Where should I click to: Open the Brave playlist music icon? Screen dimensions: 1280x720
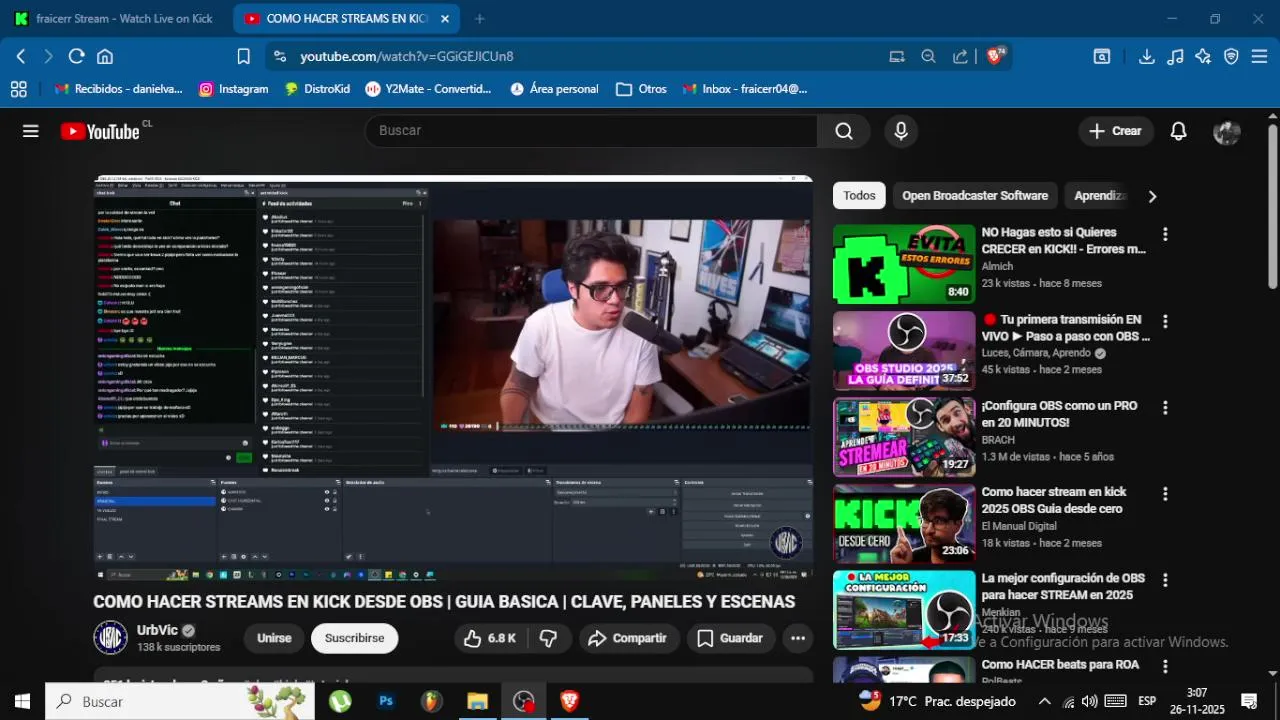[x=1176, y=57]
